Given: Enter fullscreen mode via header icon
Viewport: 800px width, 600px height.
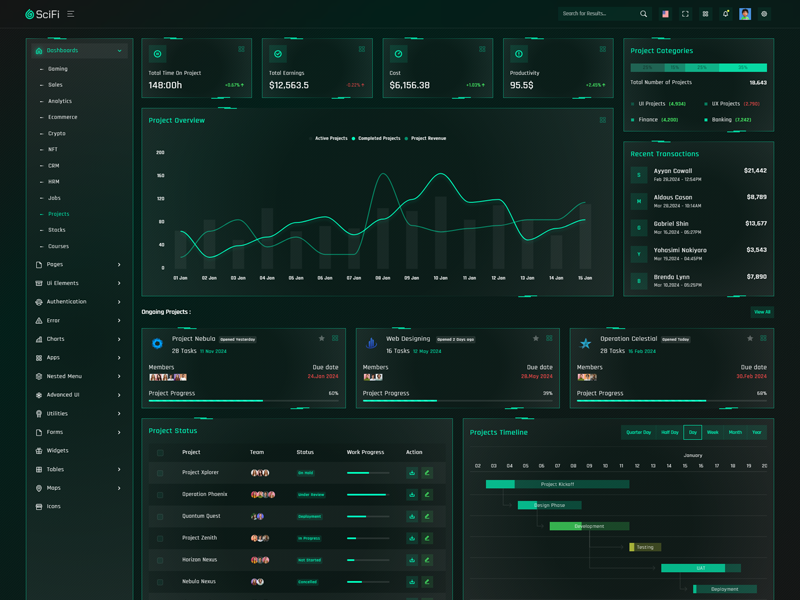Looking at the screenshot, I should [x=685, y=14].
